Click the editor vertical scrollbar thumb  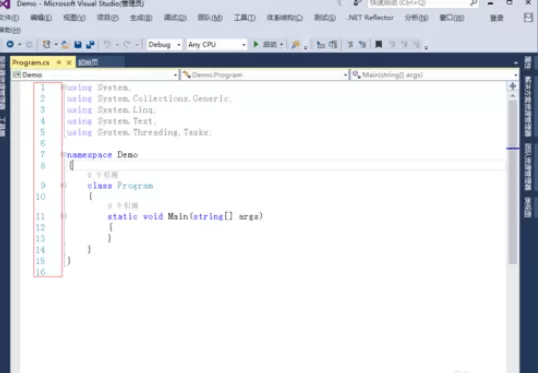point(513,182)
